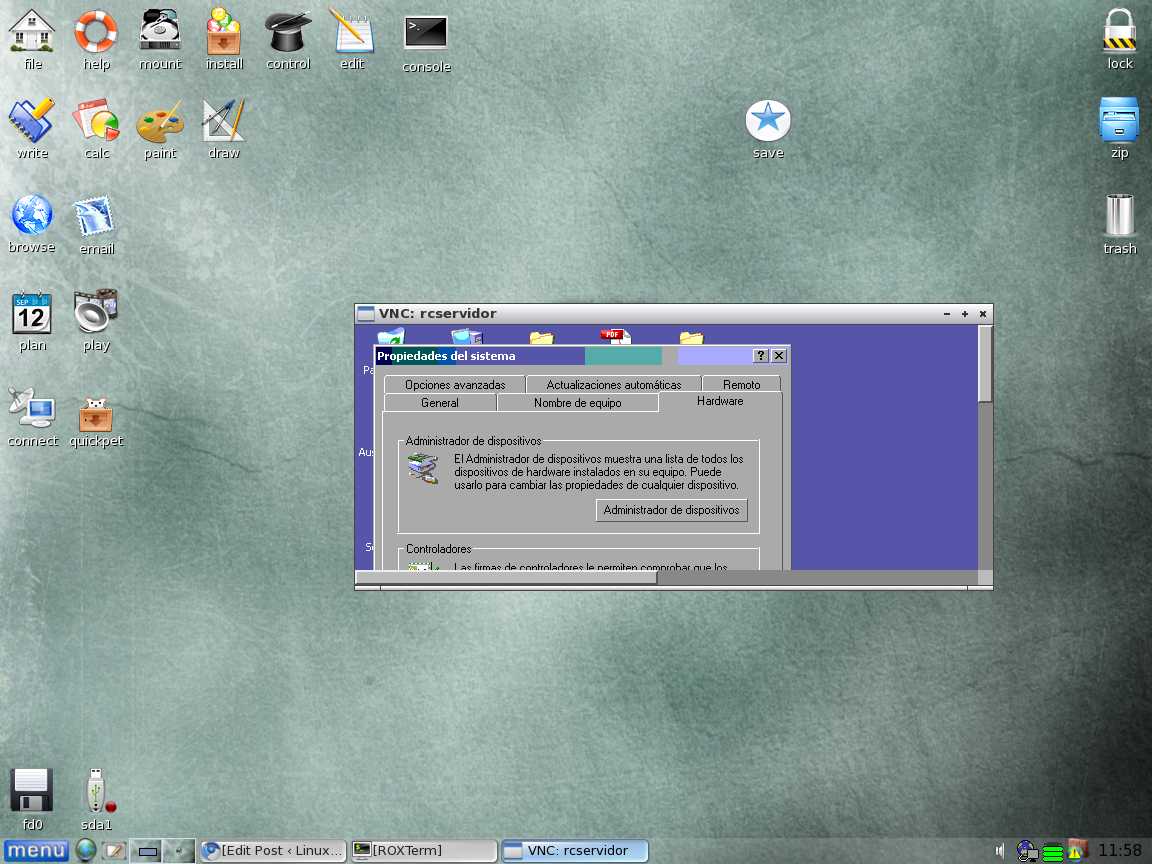Screen dimensions: 1152x864
Task: Open the quickpet desktop icon
Action: [x=96, y=412]
